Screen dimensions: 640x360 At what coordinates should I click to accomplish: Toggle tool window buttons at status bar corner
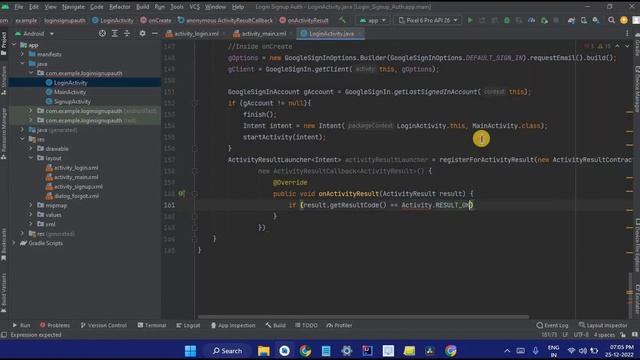point(4,335)
